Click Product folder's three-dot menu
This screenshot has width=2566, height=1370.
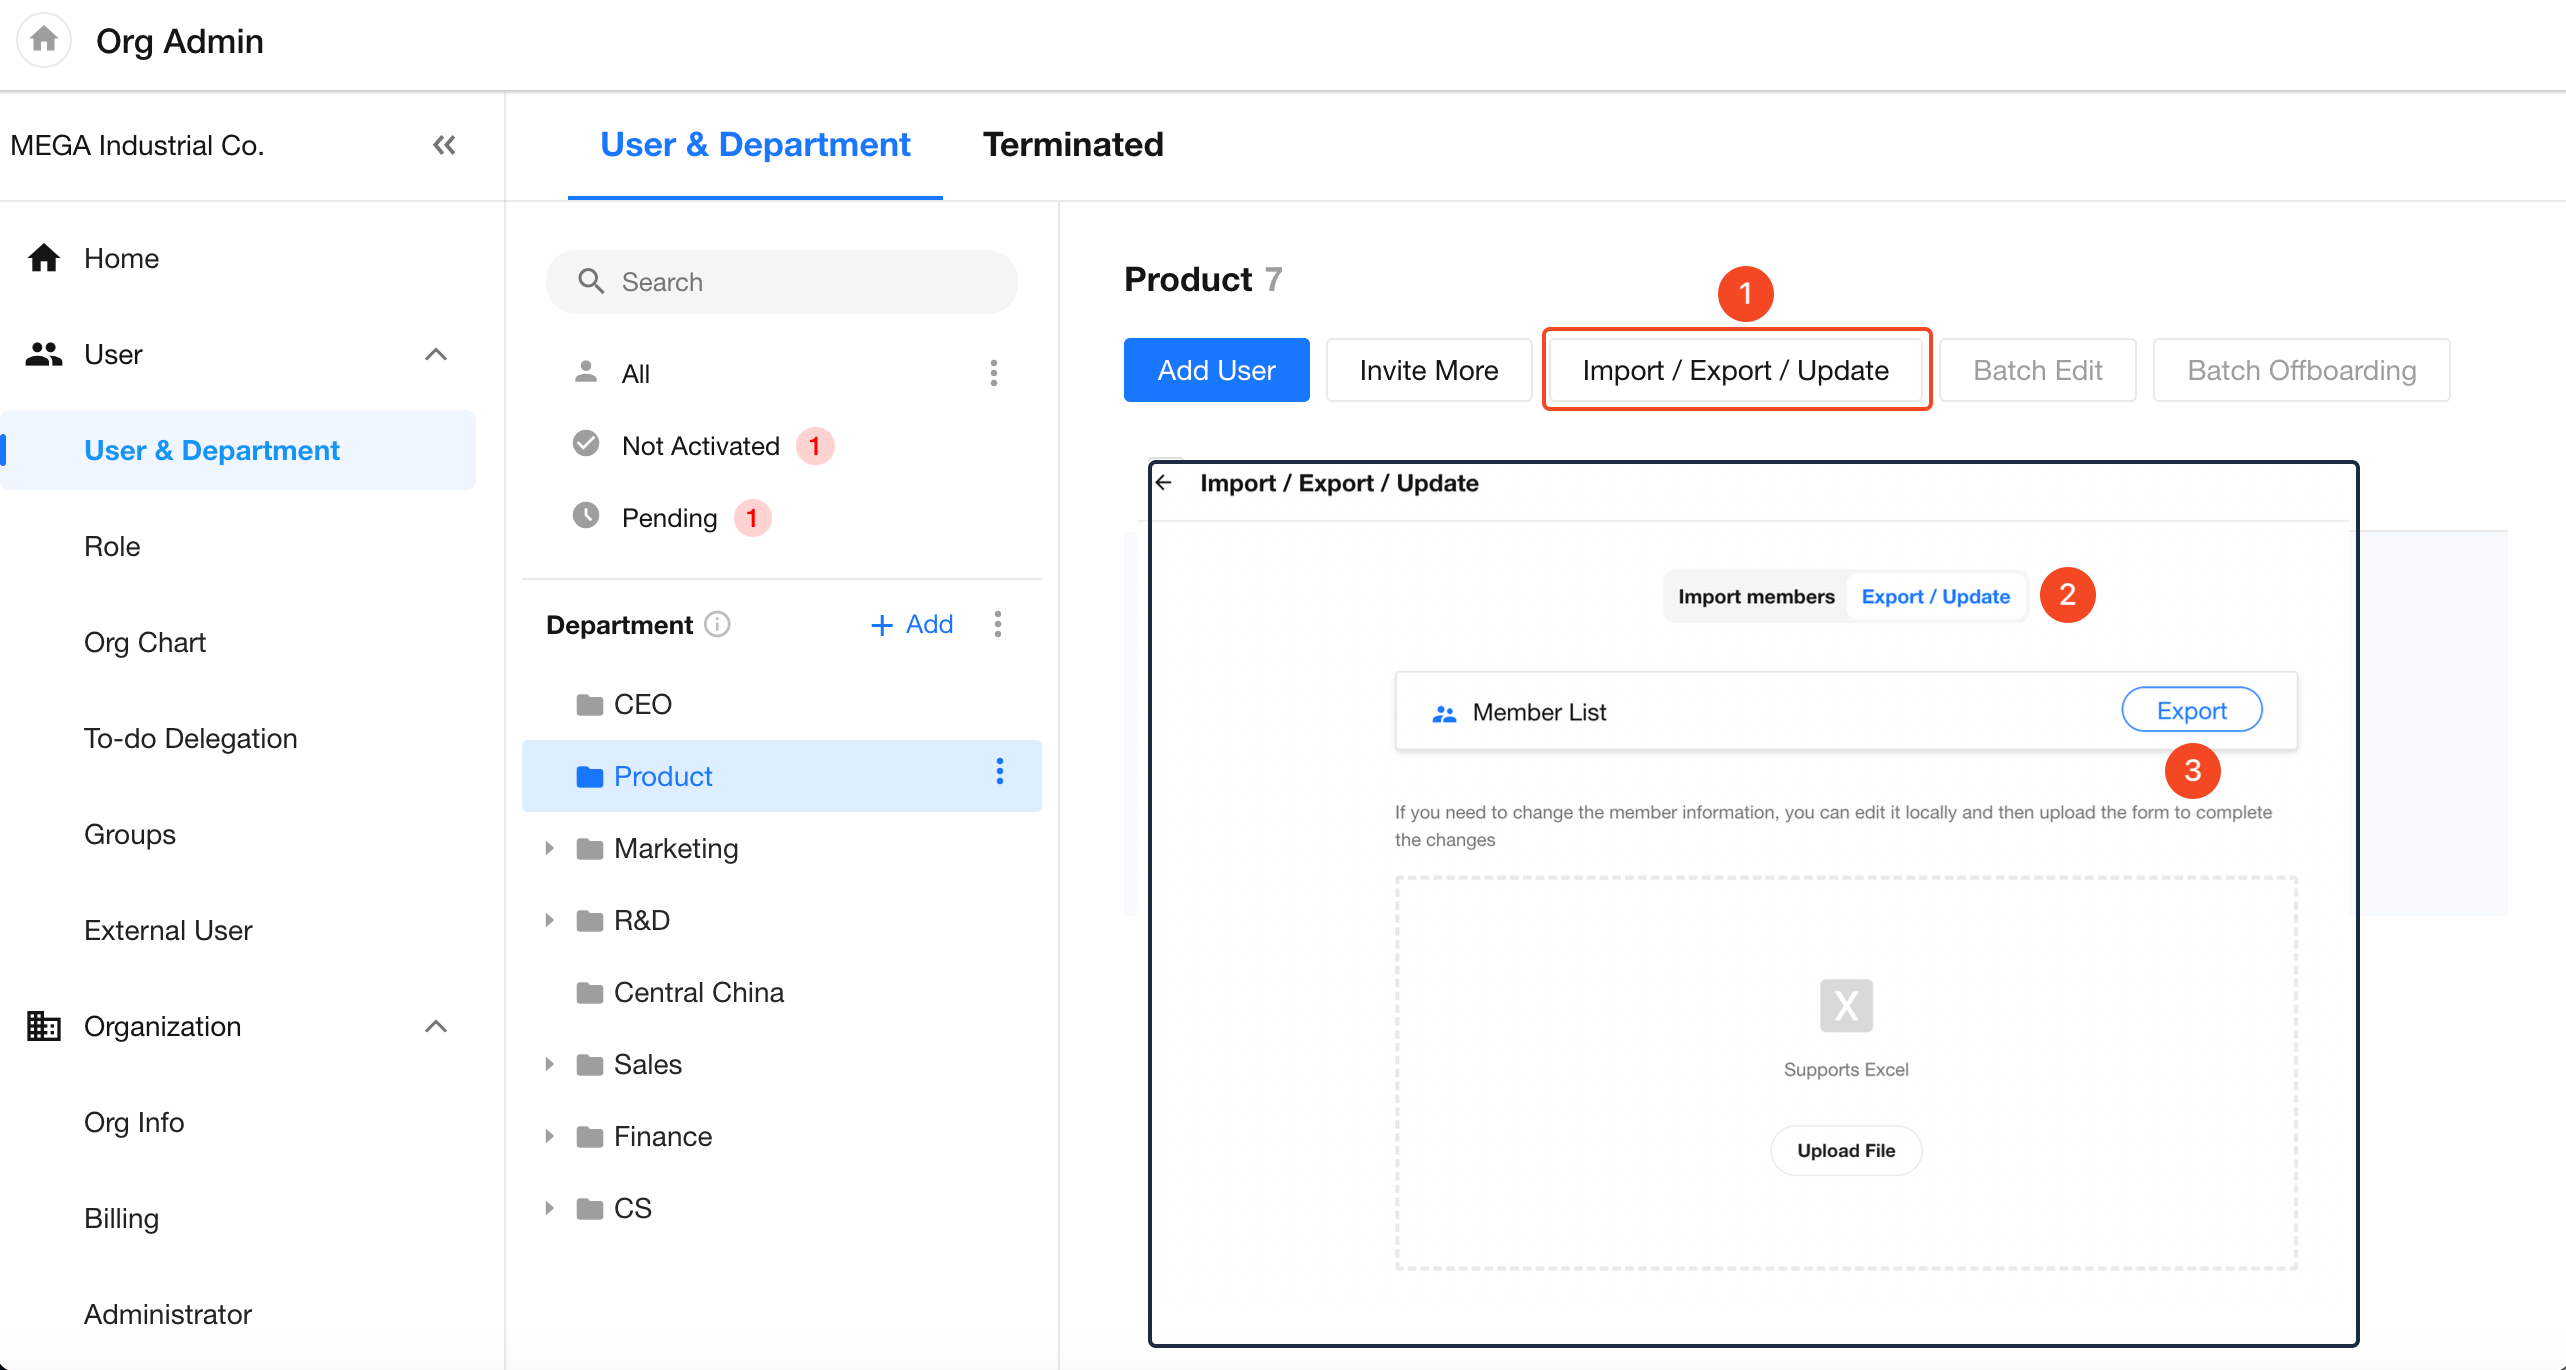999,771
